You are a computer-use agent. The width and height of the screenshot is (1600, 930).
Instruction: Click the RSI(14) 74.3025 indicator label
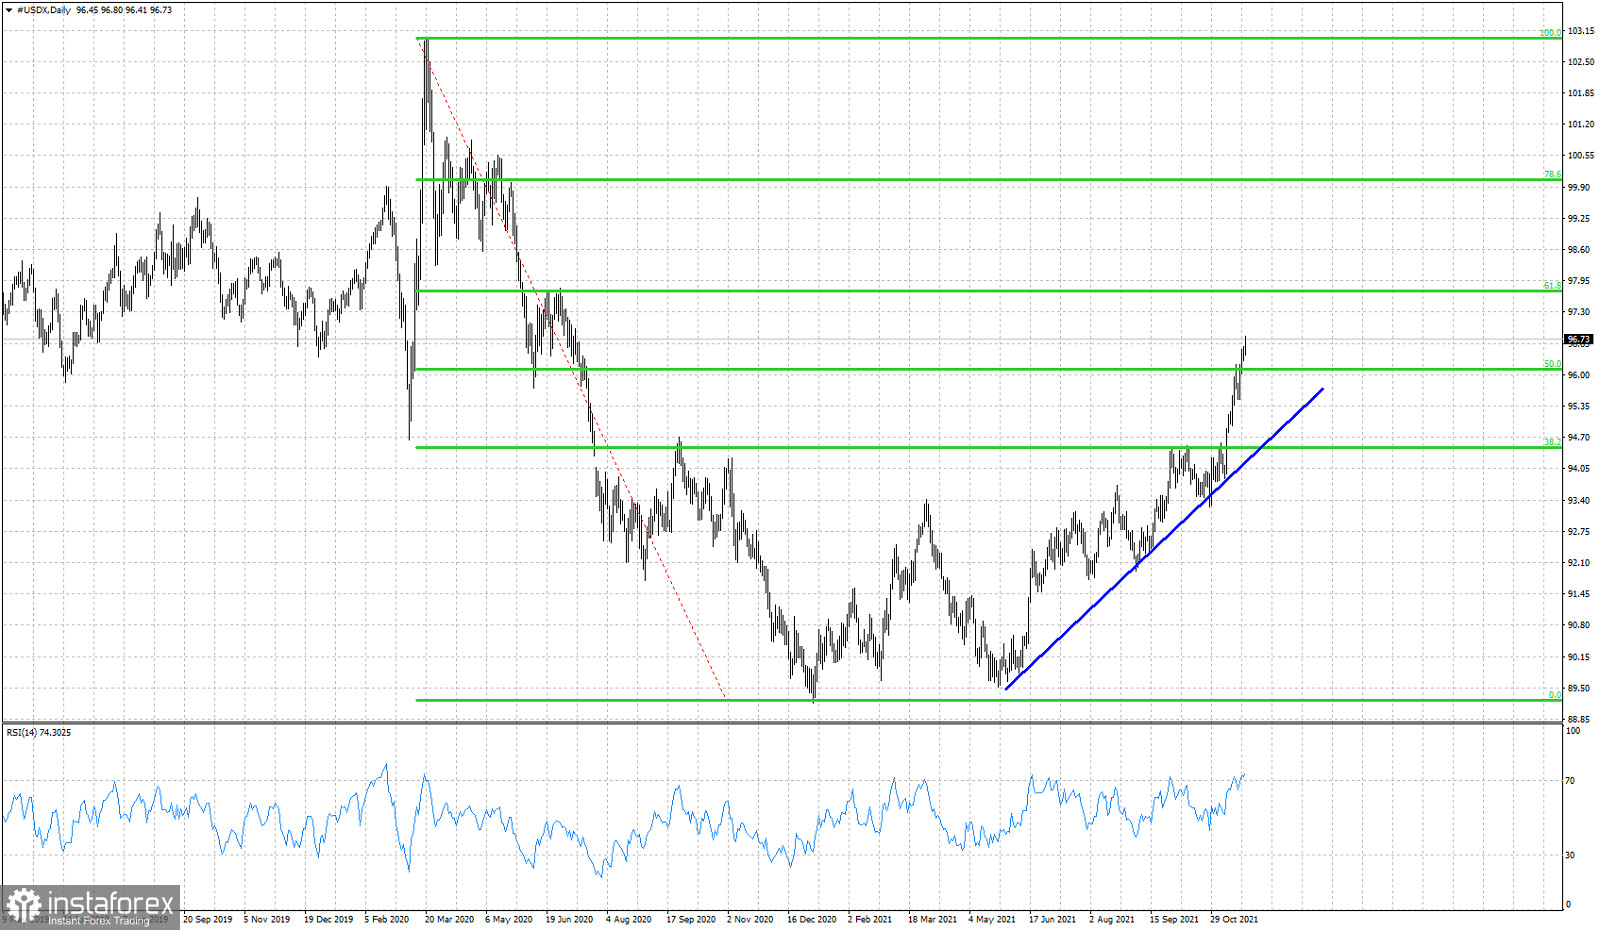click(x=39, y=733)
